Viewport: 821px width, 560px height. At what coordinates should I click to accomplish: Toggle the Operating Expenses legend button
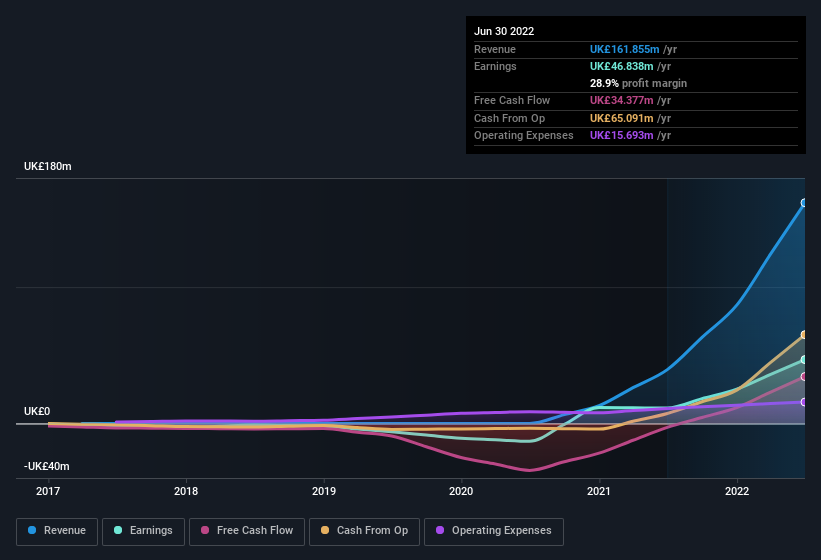[x=494, y=532]
